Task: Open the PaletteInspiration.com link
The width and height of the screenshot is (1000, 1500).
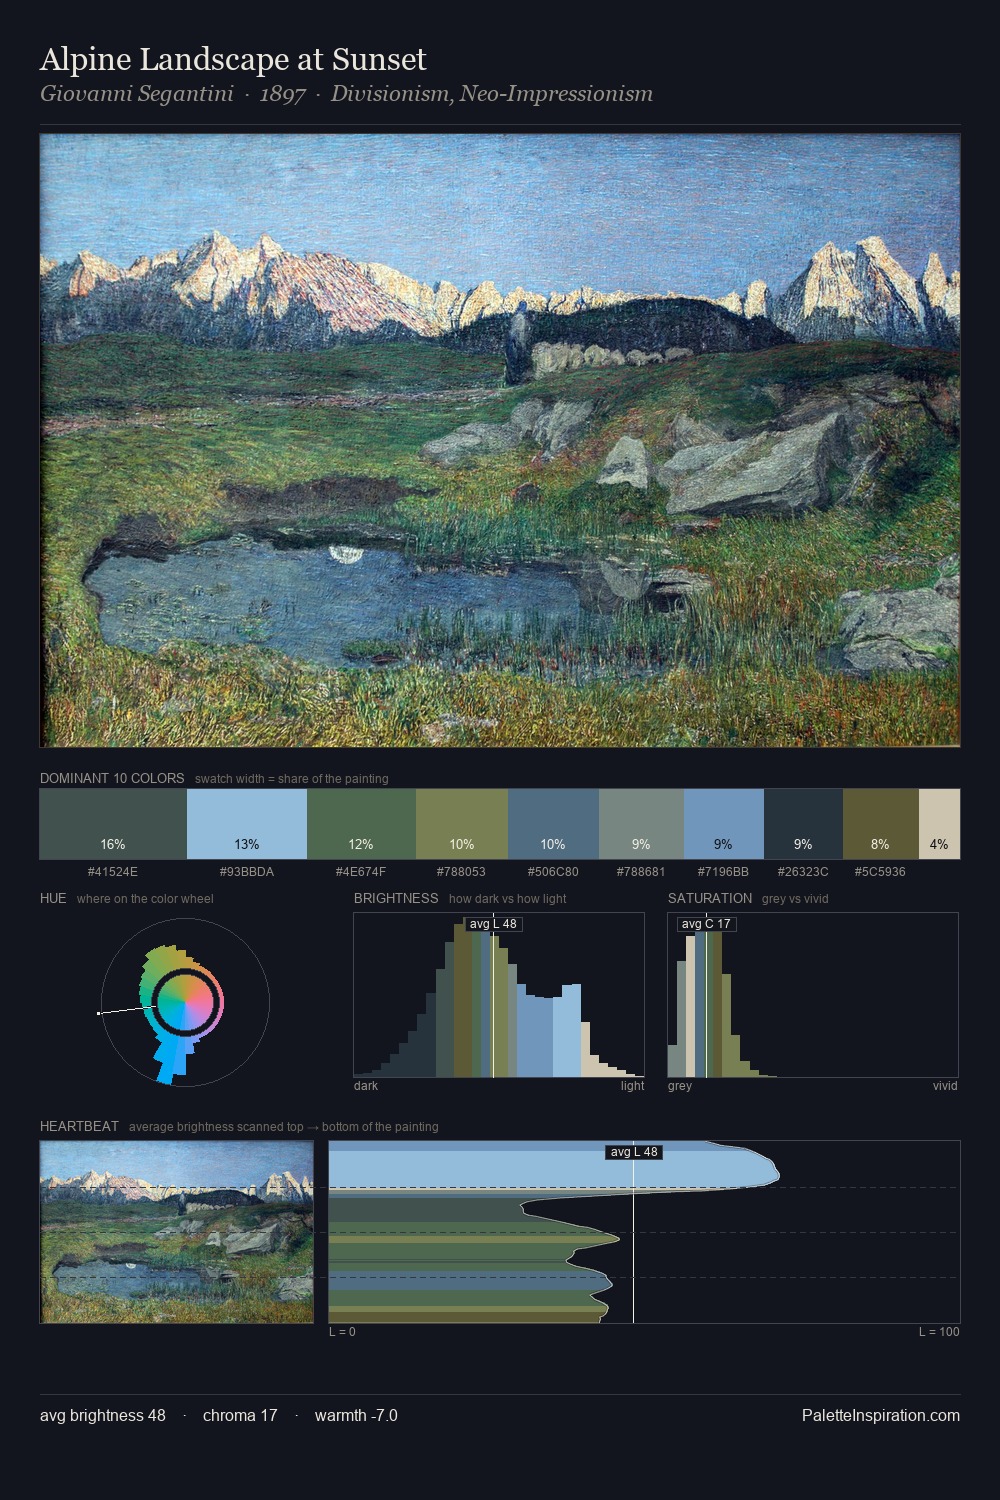Action: click(x=881, y=1415)
